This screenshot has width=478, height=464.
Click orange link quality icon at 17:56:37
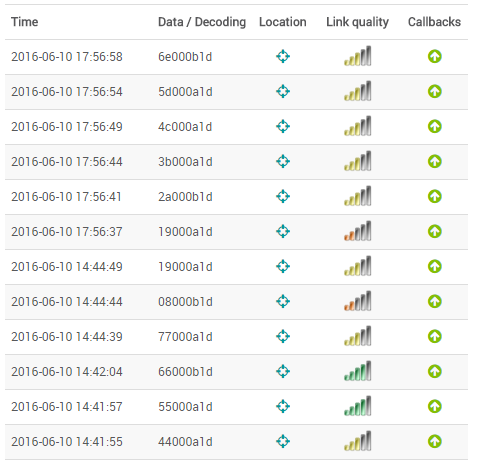(x=358, y=231)
